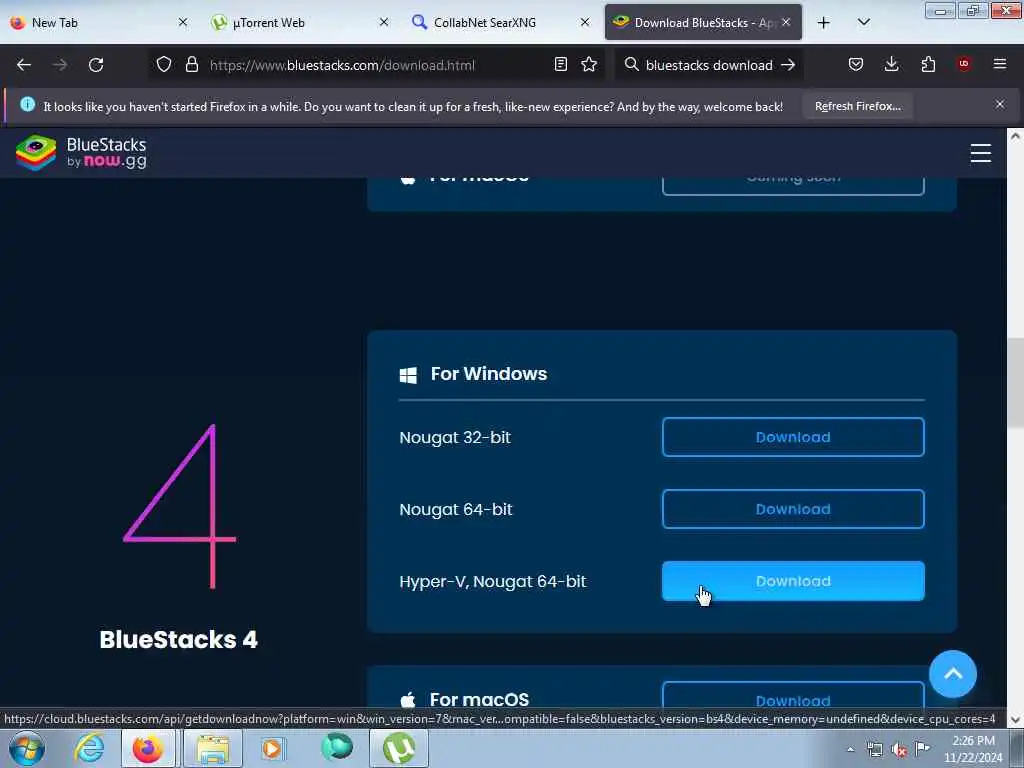
Task: Click the BlueStacks by now.gg logo
Action: [82, 153]
